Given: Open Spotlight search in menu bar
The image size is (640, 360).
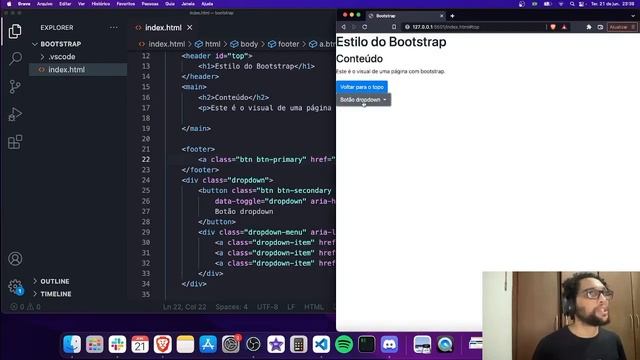Looking at the screenshot, I should tap(572, 4).
